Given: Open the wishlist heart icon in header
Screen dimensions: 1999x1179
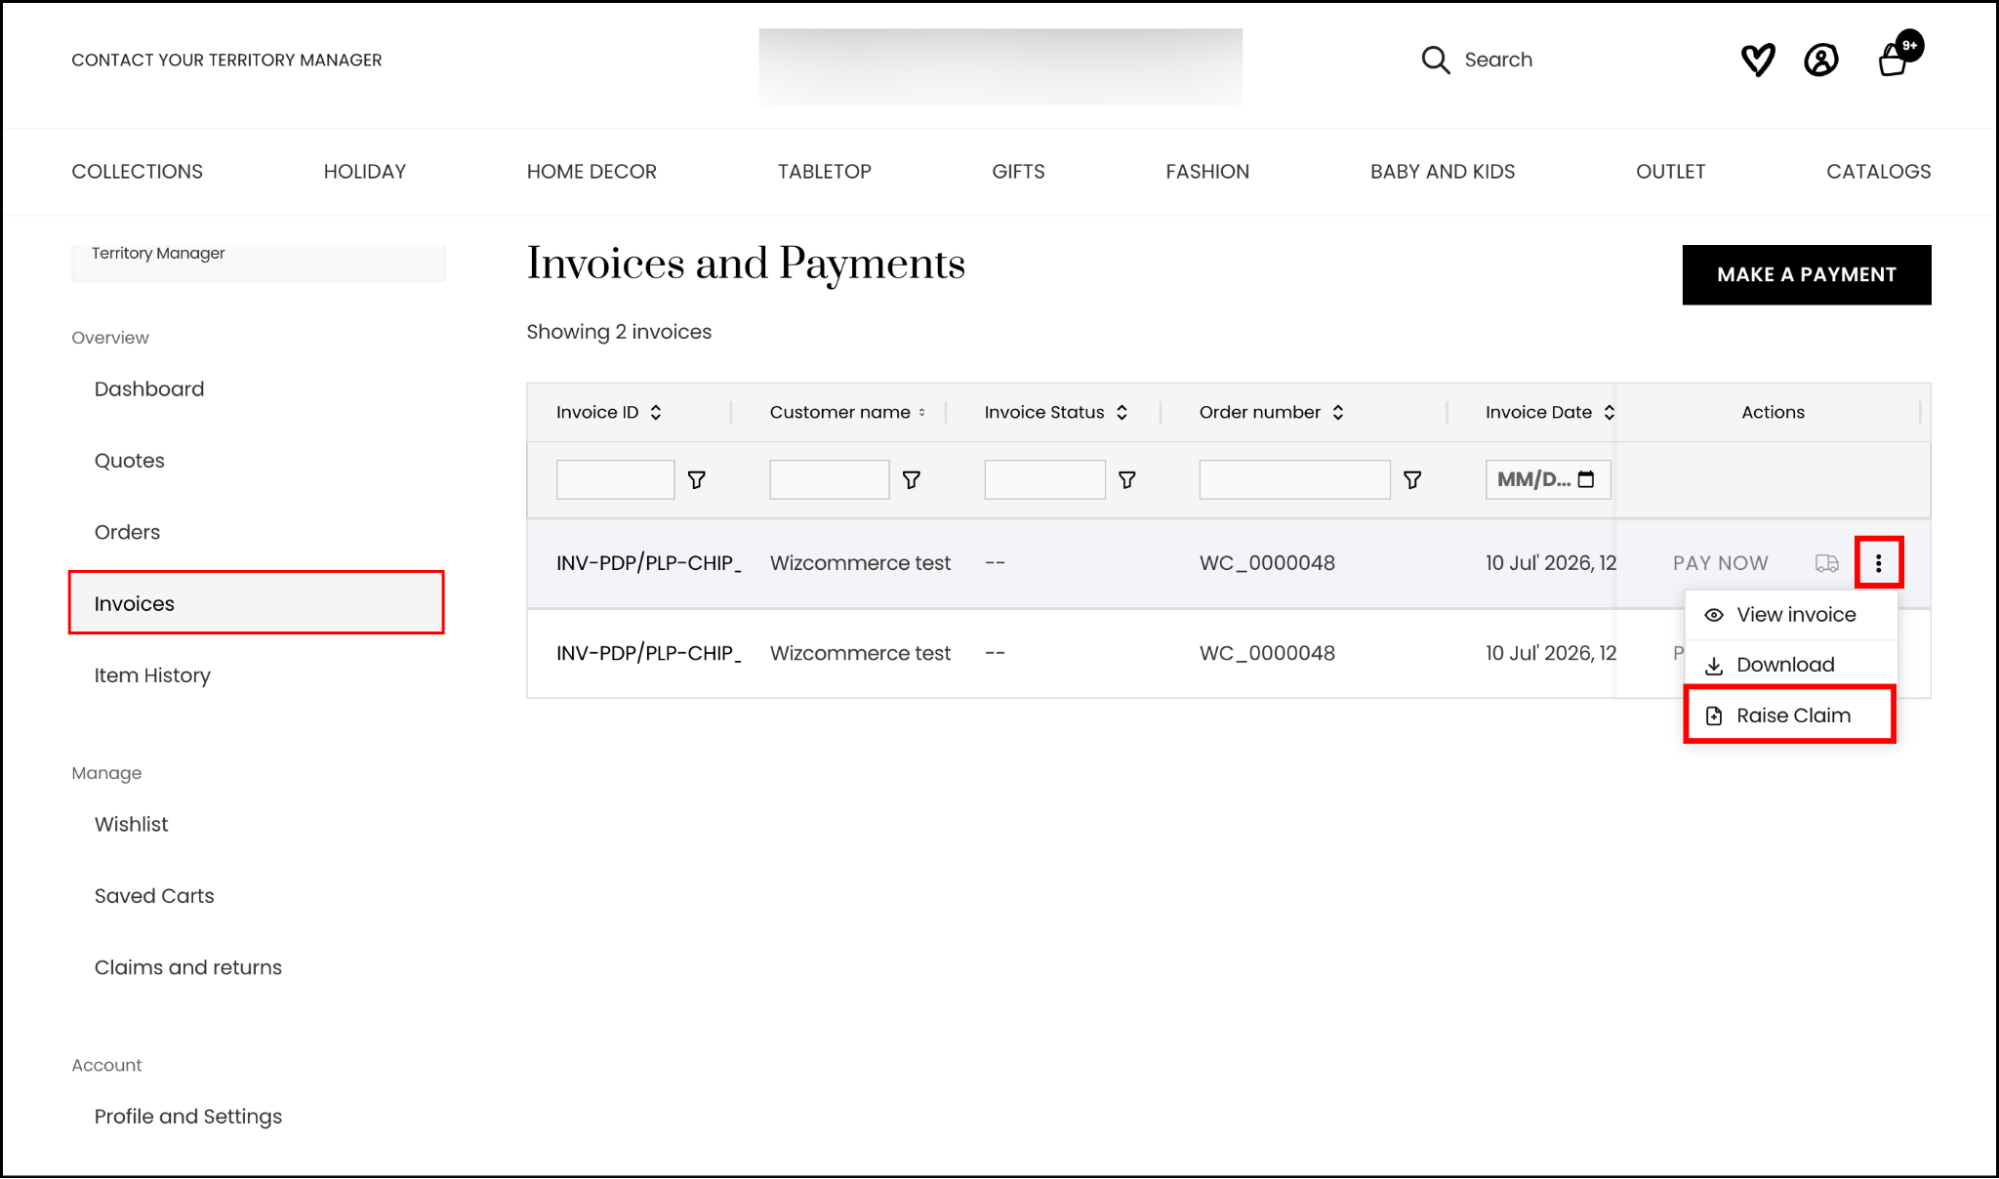Looking at the screenshot, I should (x=1757, y=60).
